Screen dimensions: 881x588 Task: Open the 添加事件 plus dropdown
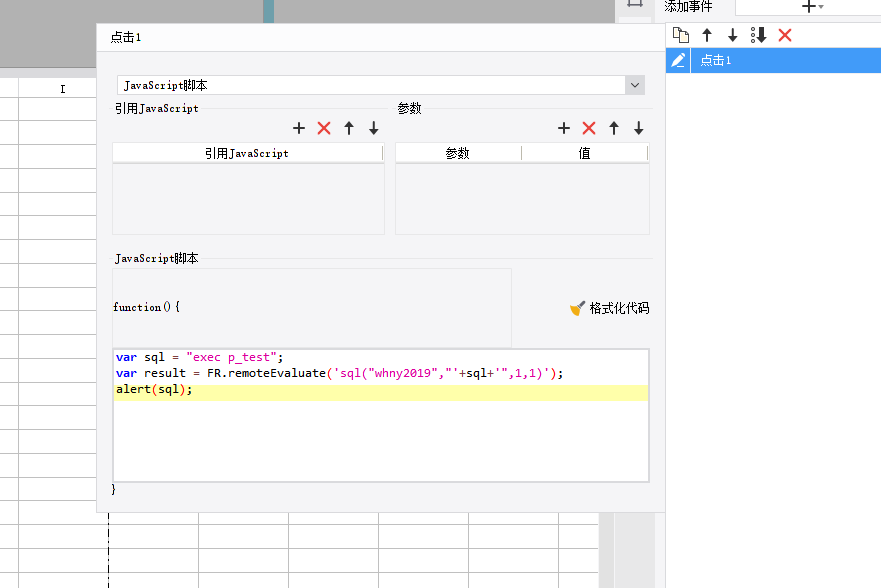(x=811, y=7)
